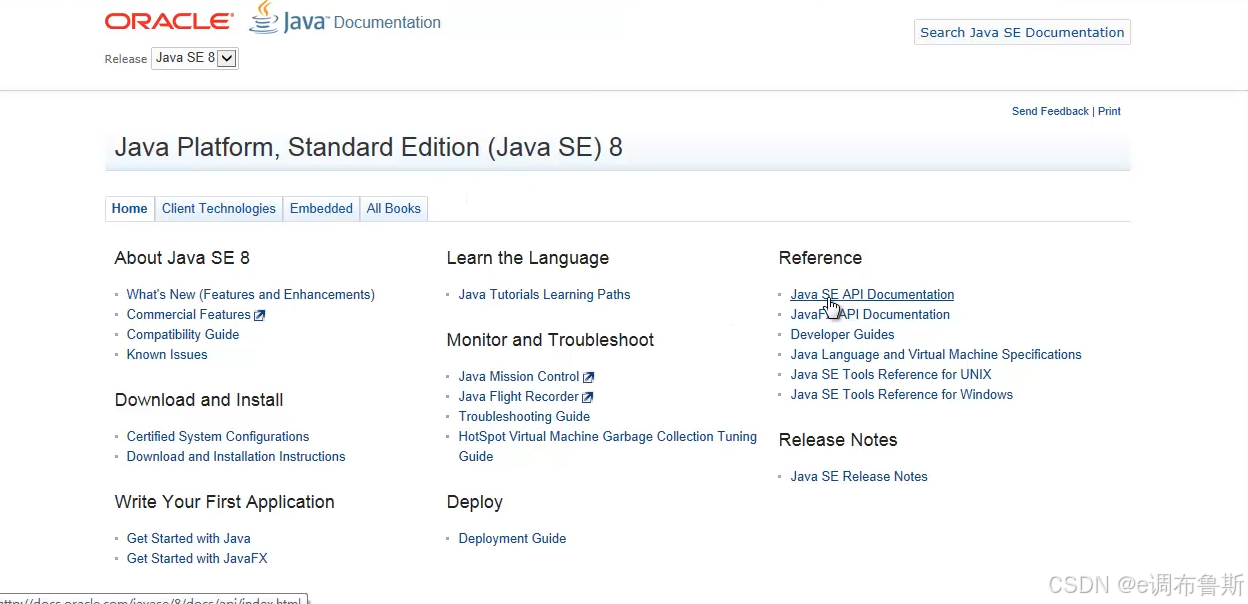Image resolution: width=1248 pixels, height=604 pixels.
Task: Open Get Started with JavaFX
Action: click(197, 558)
